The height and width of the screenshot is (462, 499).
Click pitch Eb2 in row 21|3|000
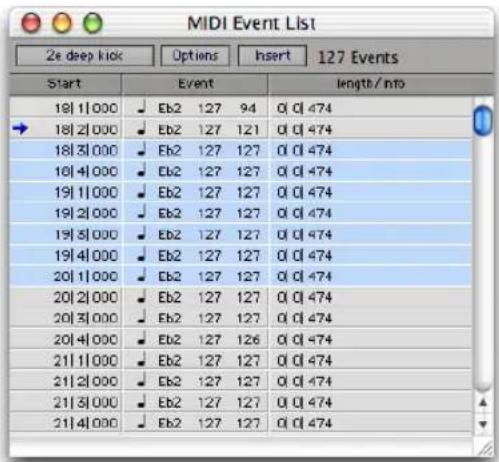pos(170,403)
